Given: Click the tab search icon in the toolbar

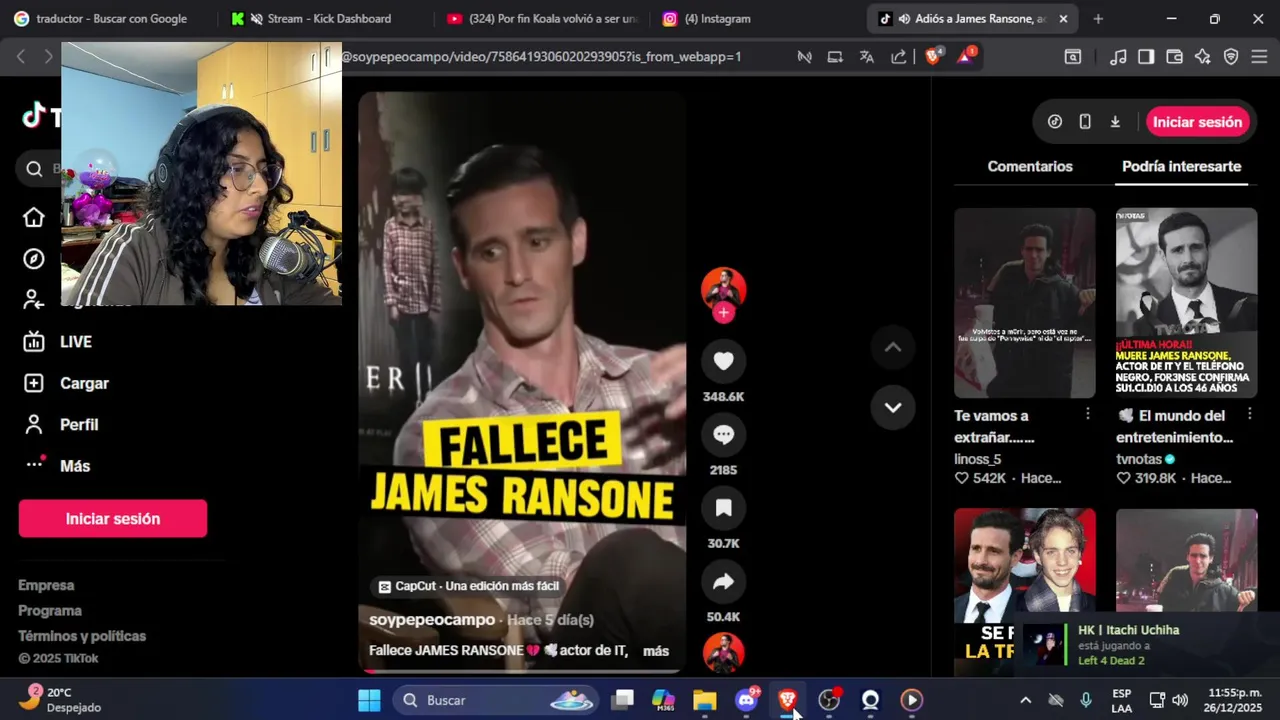Looking at the screenshot, I should click(1073, 57).
